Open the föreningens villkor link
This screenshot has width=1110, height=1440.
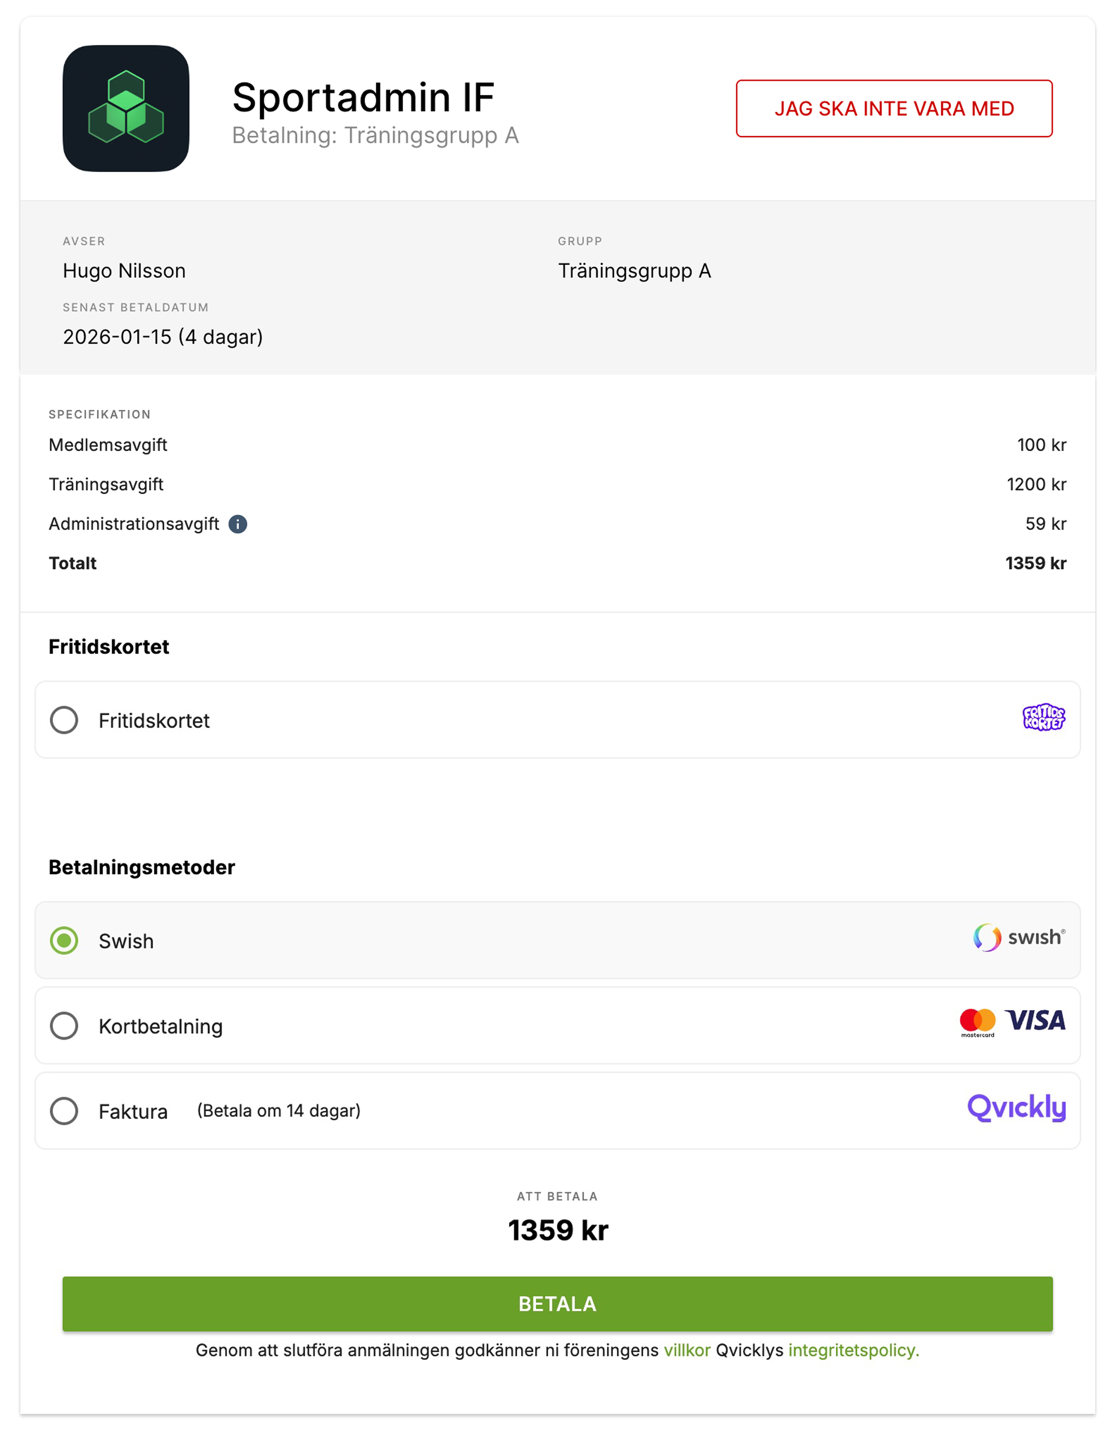pyautogui.click(x=687, y=1351)
